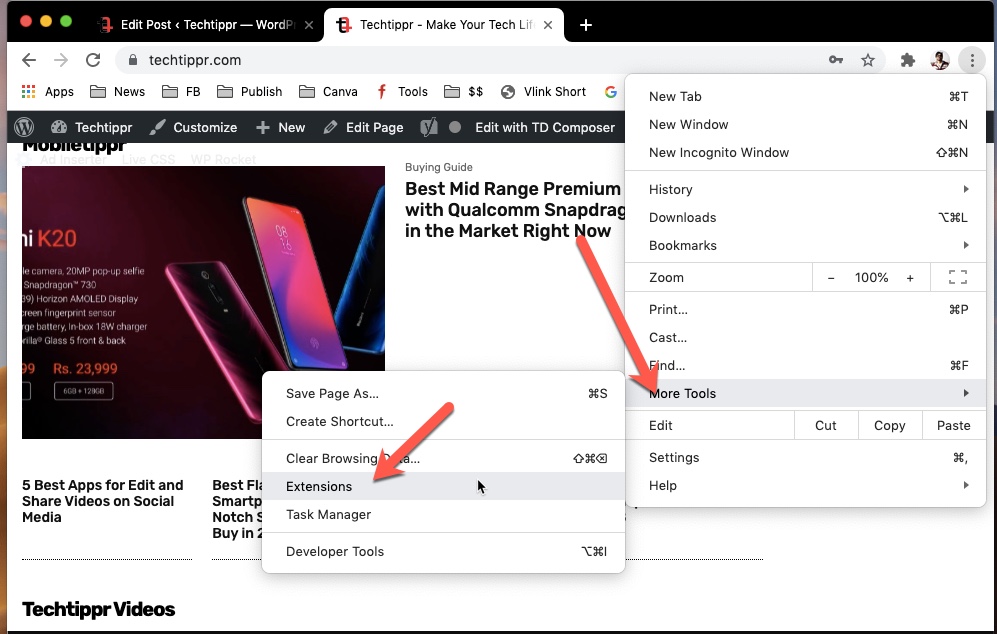Open the $$ bookmarks folder

click(464, 92)
